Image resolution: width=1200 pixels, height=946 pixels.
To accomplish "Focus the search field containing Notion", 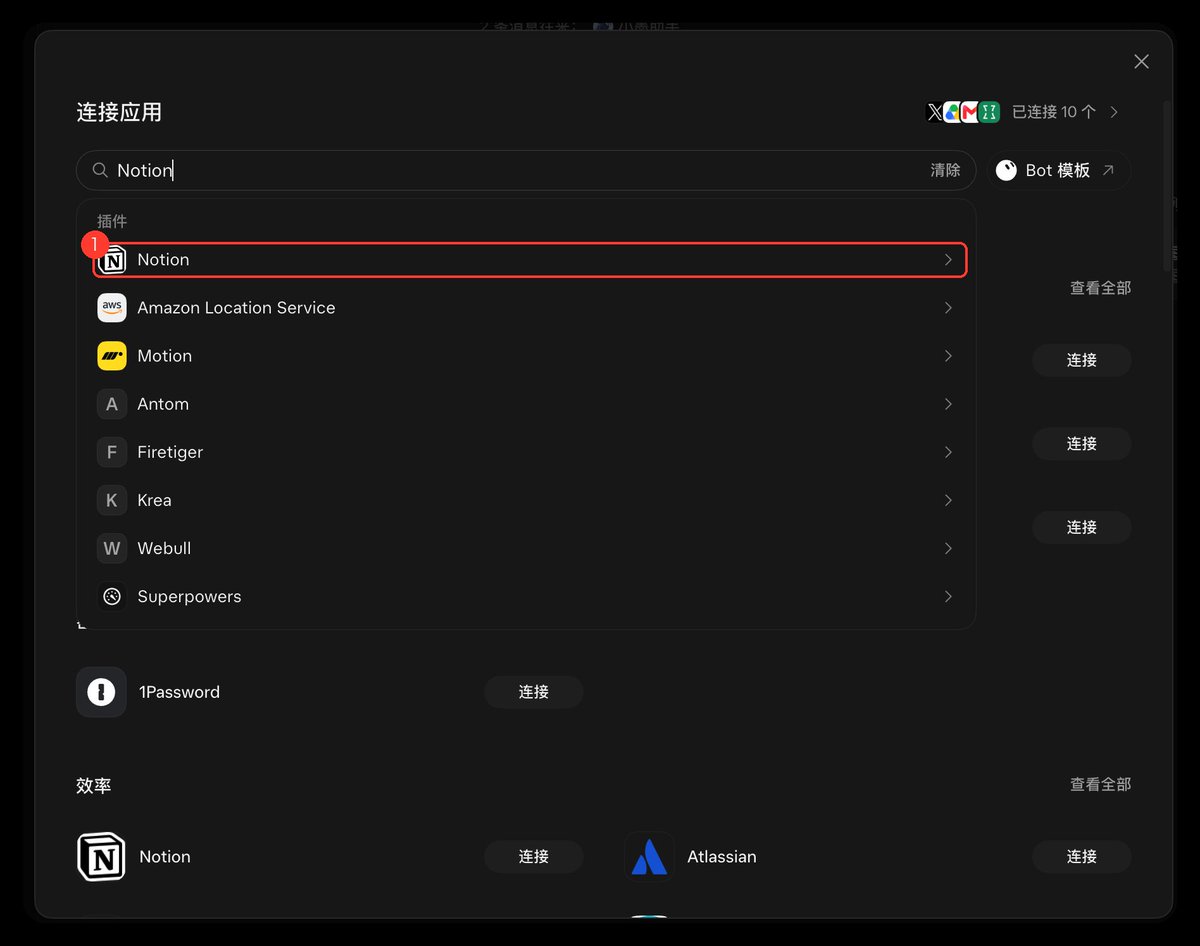I will tap(526, 170).
